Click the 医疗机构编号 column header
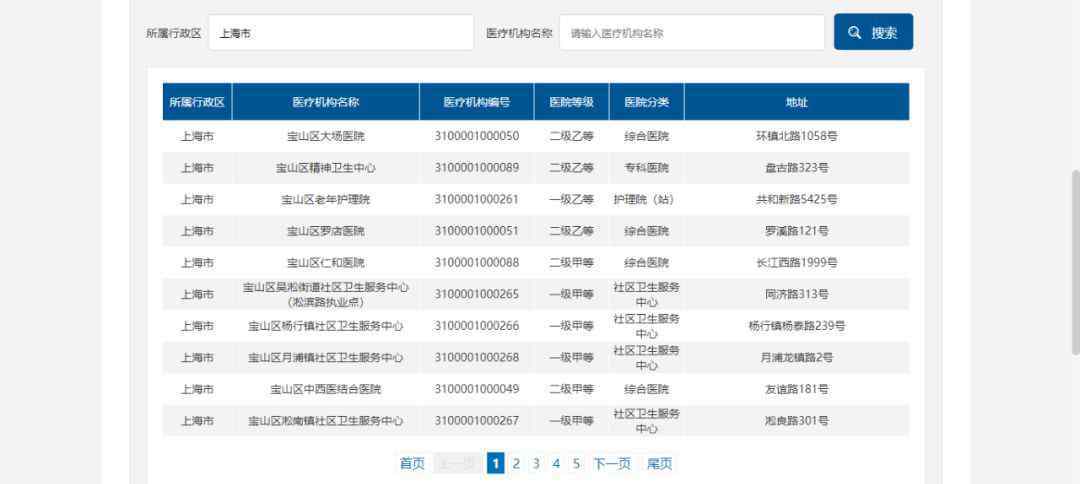1080x484 pixels. coord(477,102)
